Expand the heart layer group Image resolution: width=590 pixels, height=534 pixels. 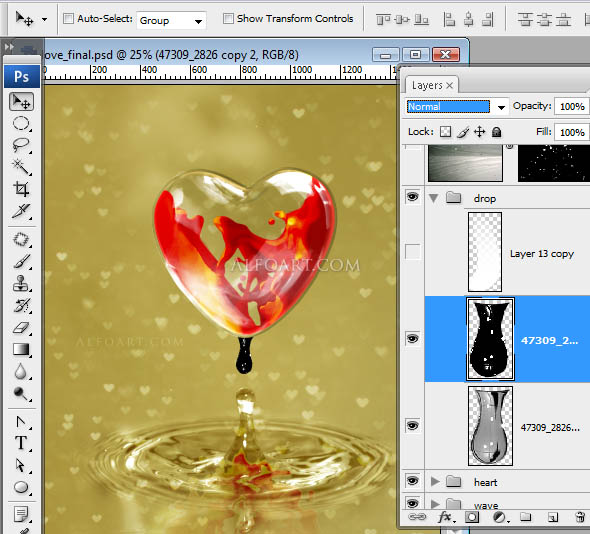pyautogui.click(x=435, y=481)
